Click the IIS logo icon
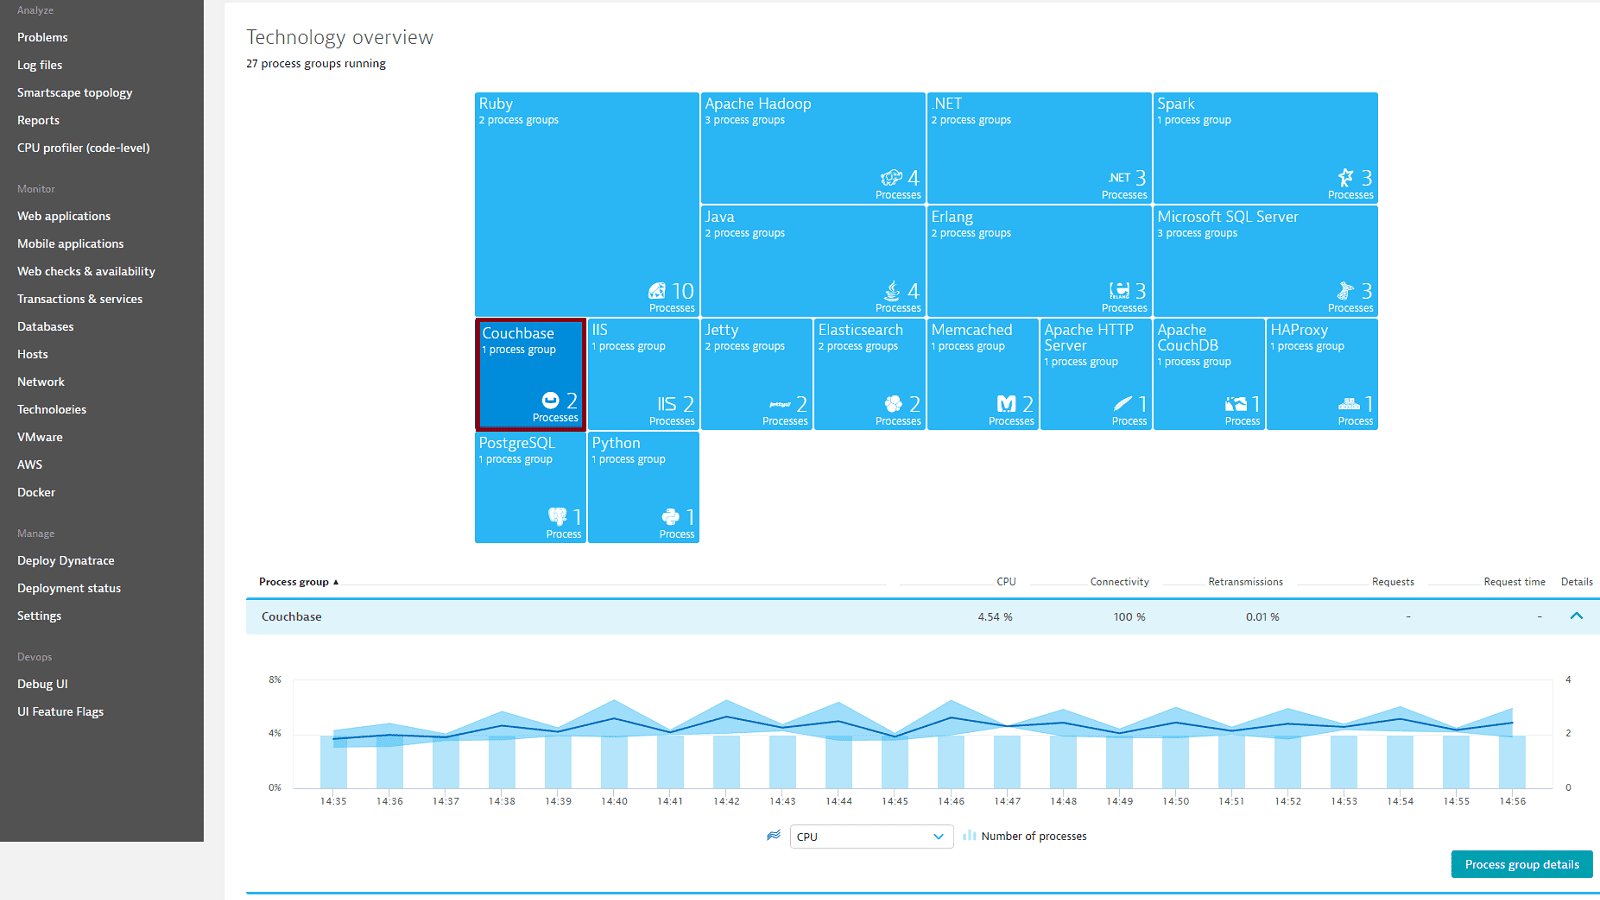Image resolution: width=1600 pixels, height=900 pixels. point(667,404)
